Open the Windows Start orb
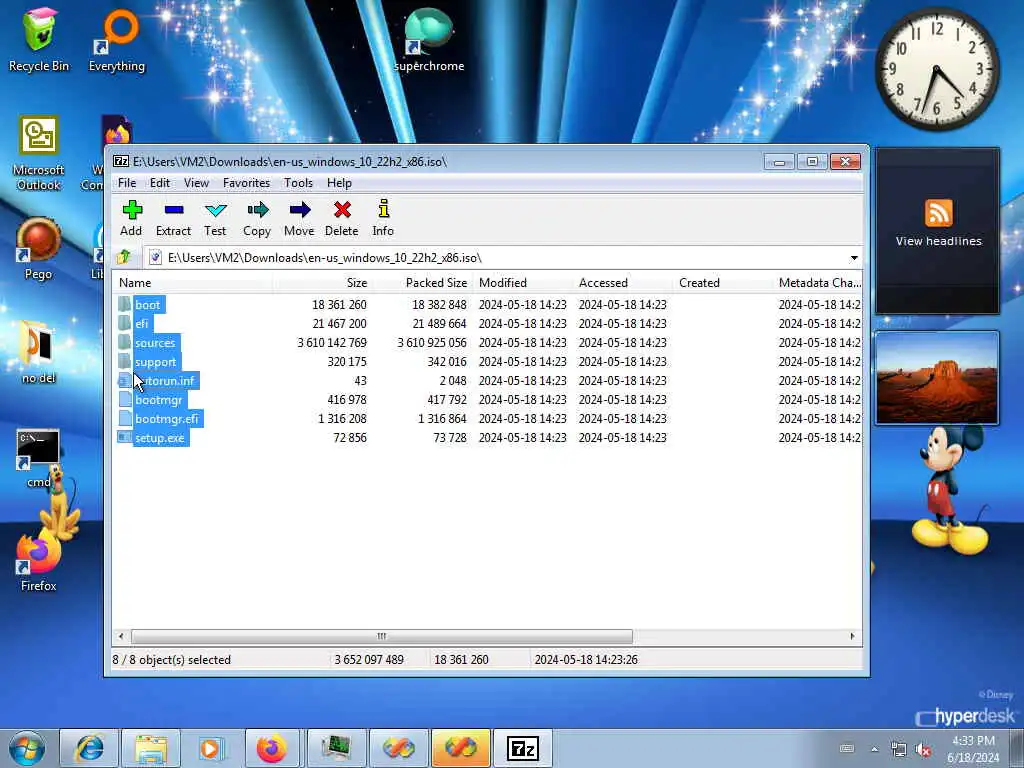This screenshot has height=768, width=1024. 27,749
